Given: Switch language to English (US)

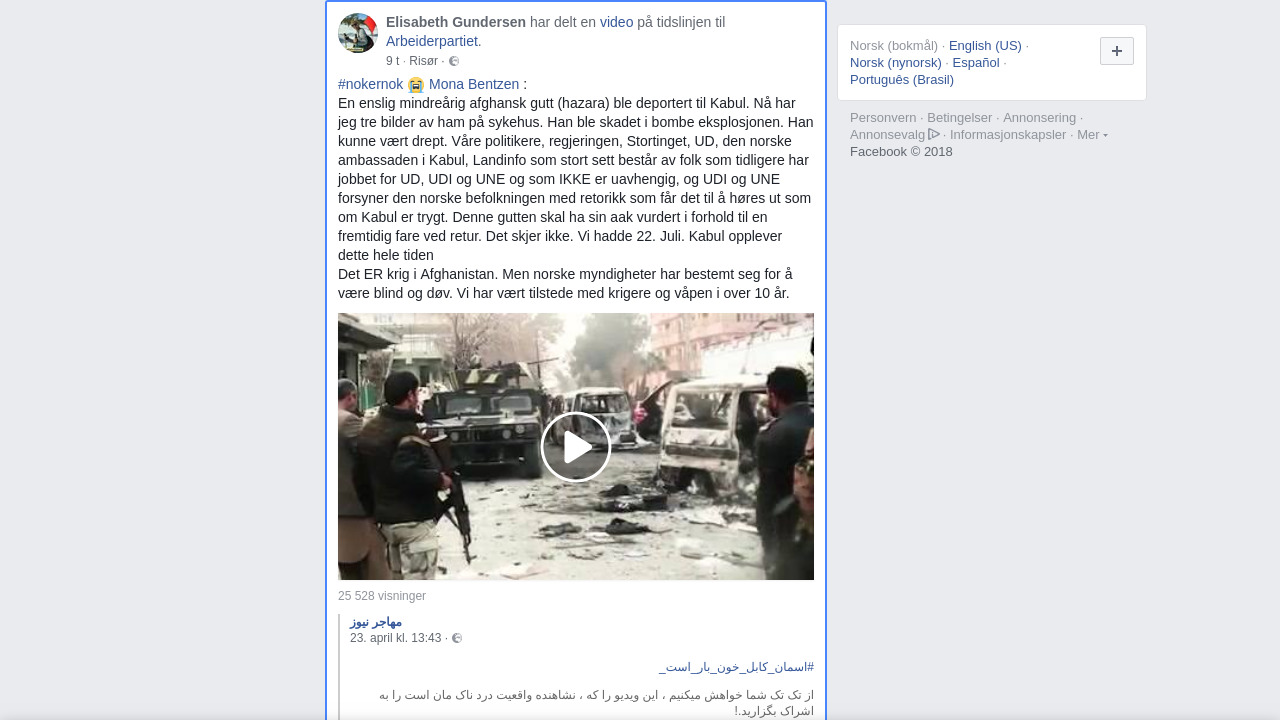Looking at the screenshot, I should (985, 45).
